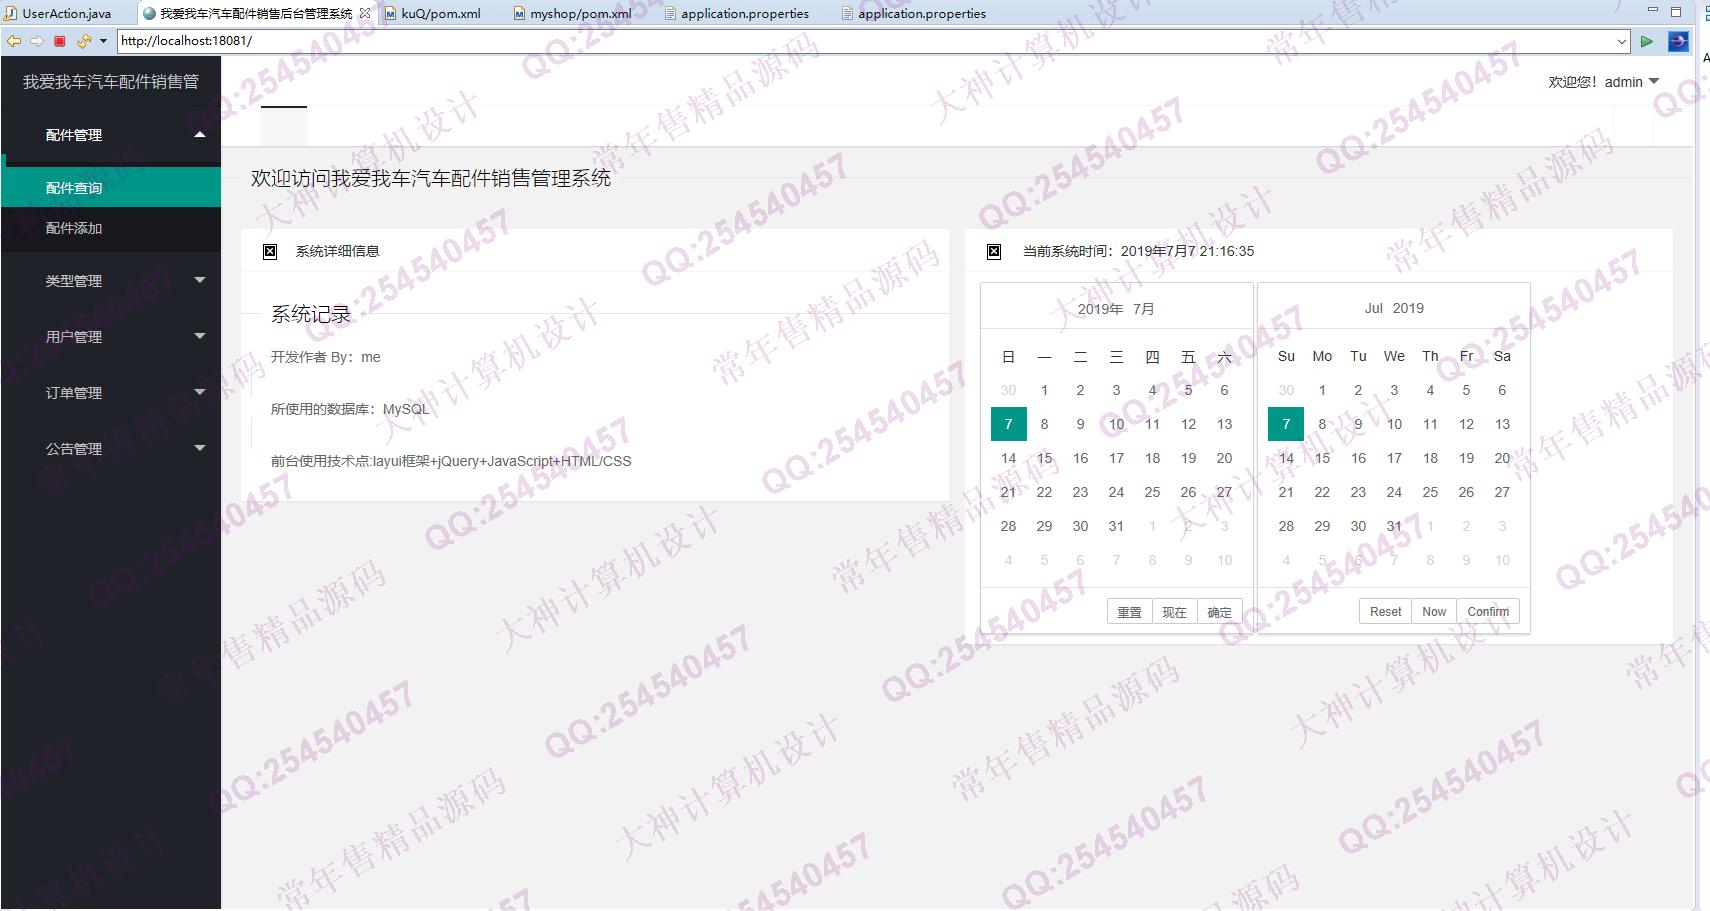Screen dimensions: 1710x911
Task: Click the 2019年 year header in Chinese calendar
Action: 1100,309
